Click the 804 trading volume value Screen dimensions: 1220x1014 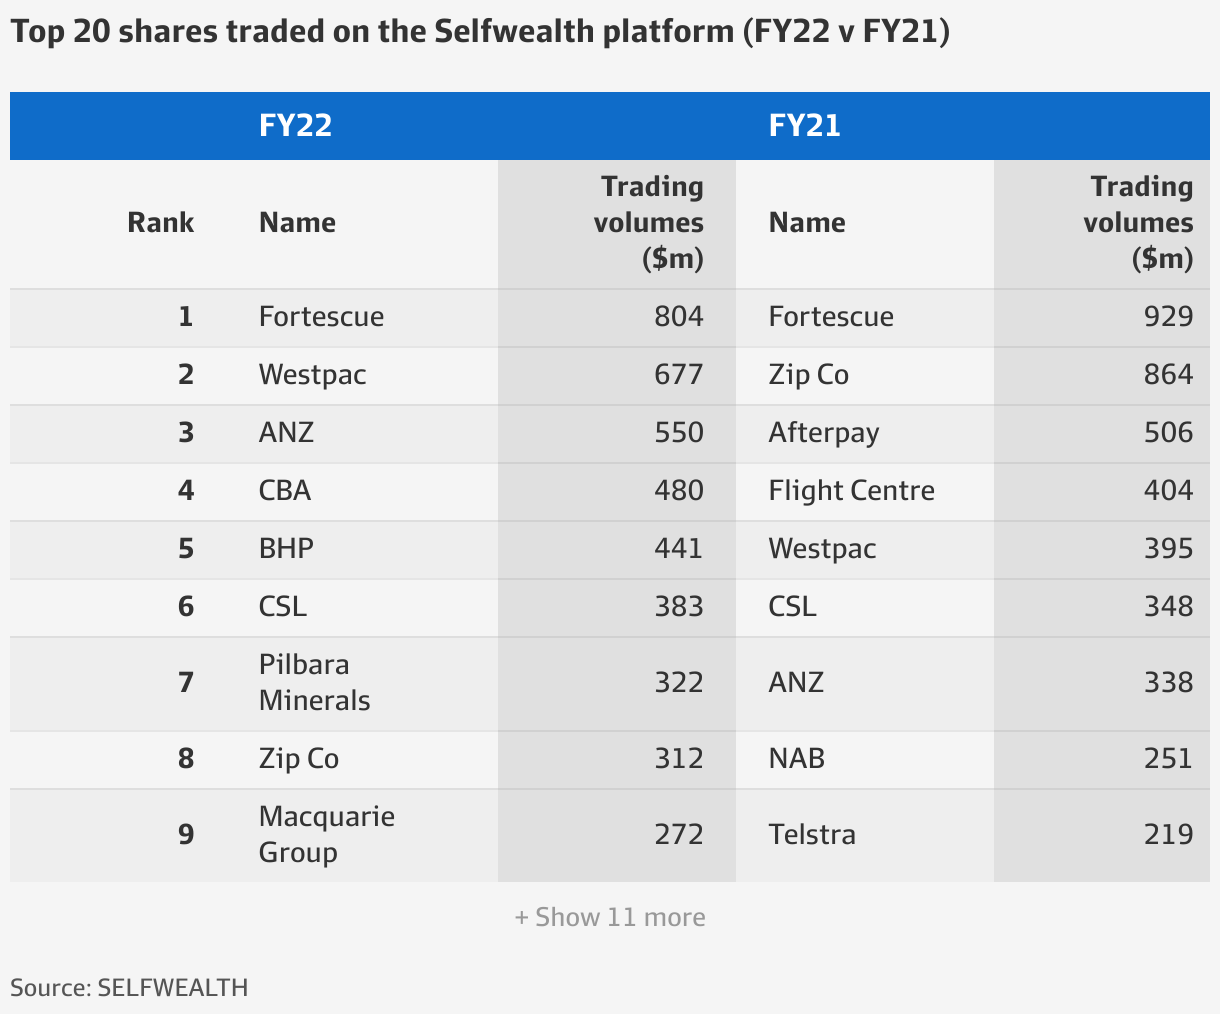(x=679, y=317)
